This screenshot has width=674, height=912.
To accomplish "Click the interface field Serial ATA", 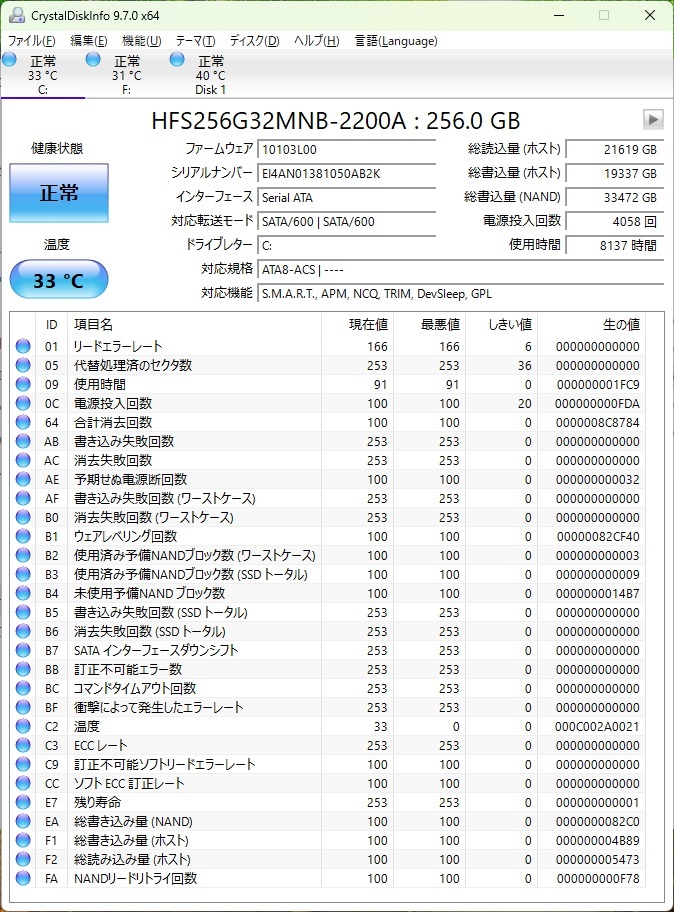I will coord(347,197).
